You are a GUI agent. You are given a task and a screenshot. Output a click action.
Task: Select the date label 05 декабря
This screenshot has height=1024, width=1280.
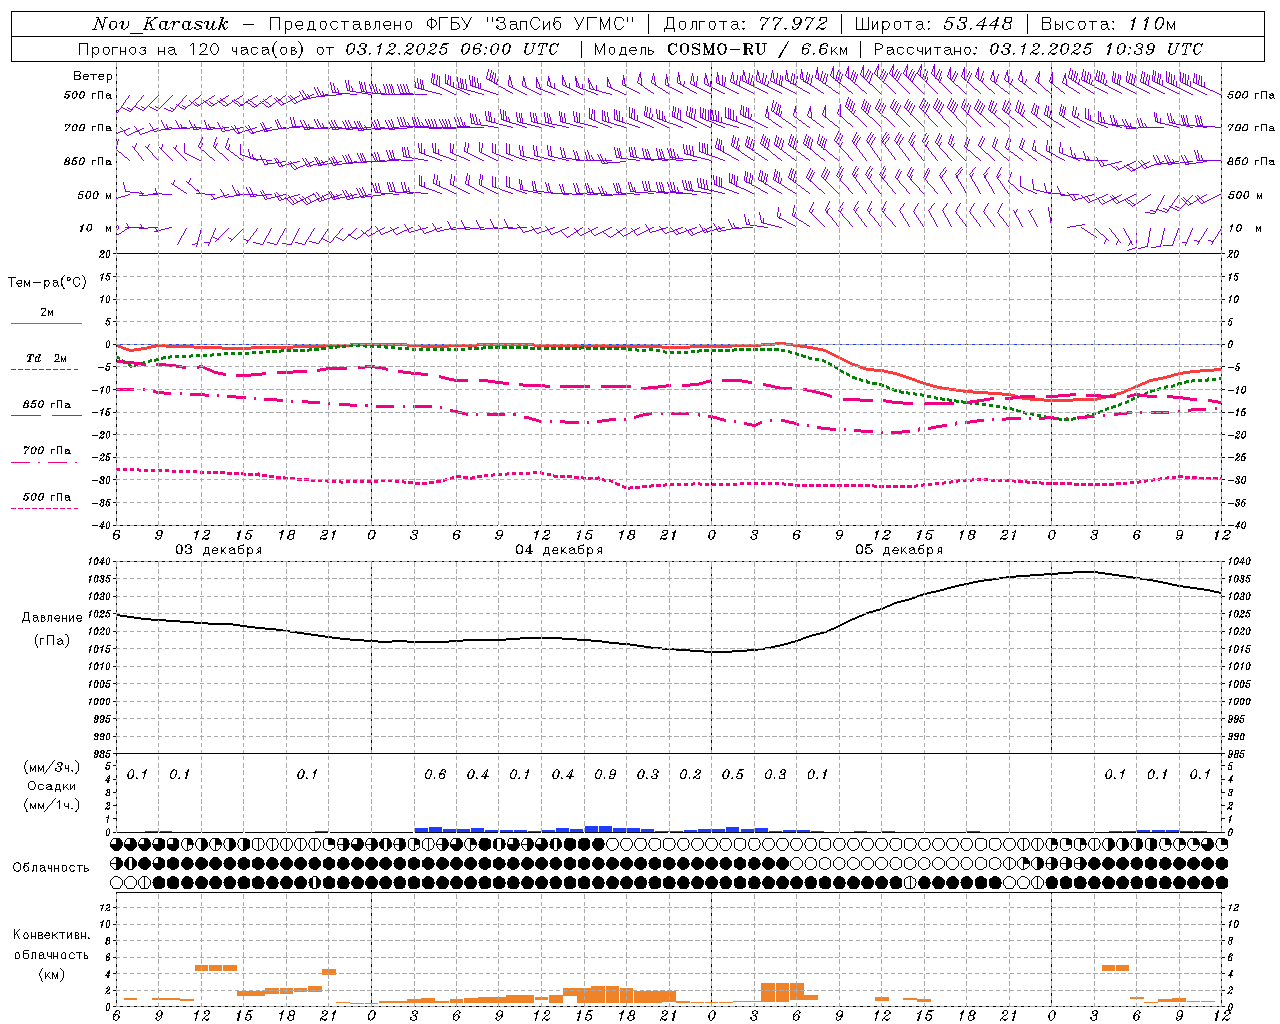pyautogui.click(x=899, y=550)
